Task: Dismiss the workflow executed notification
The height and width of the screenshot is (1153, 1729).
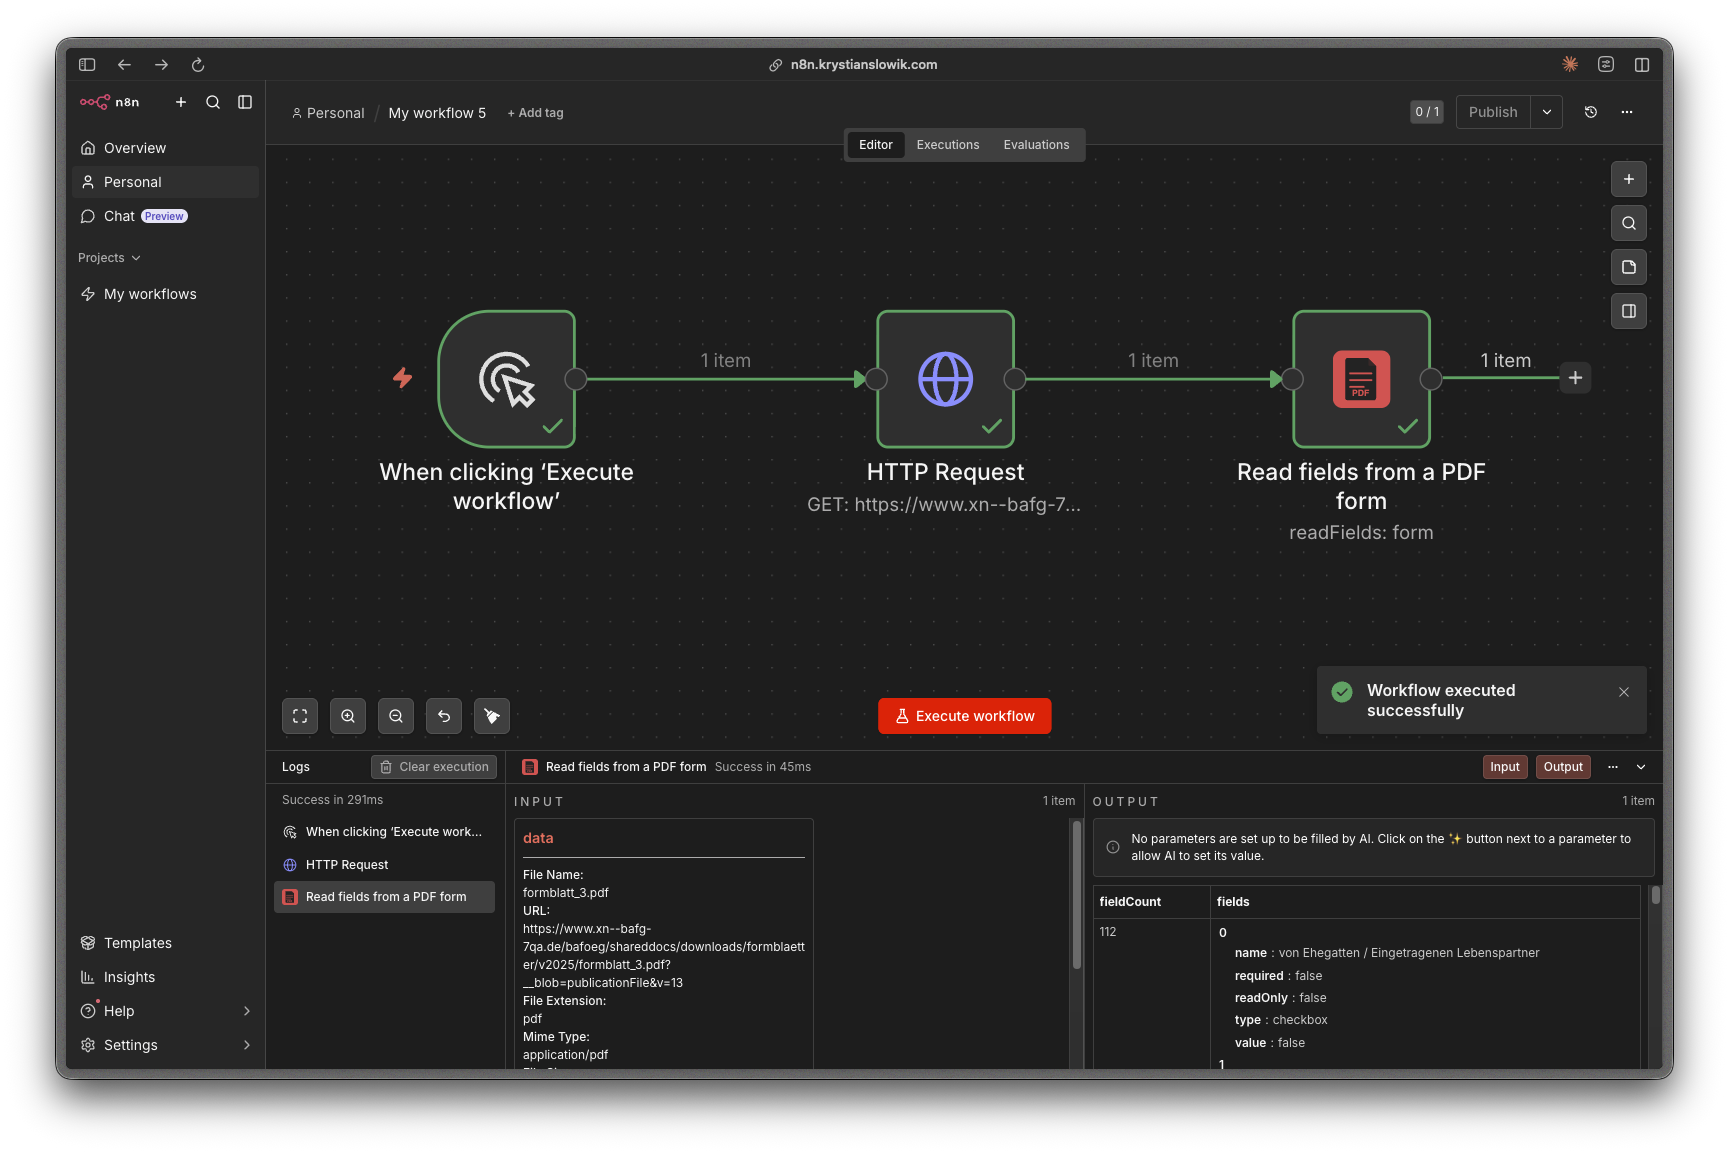Action: tap(1624, 692)
